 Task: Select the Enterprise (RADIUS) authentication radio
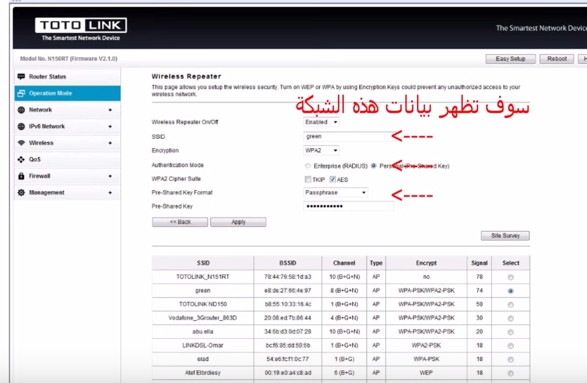[x=308, y=166]
